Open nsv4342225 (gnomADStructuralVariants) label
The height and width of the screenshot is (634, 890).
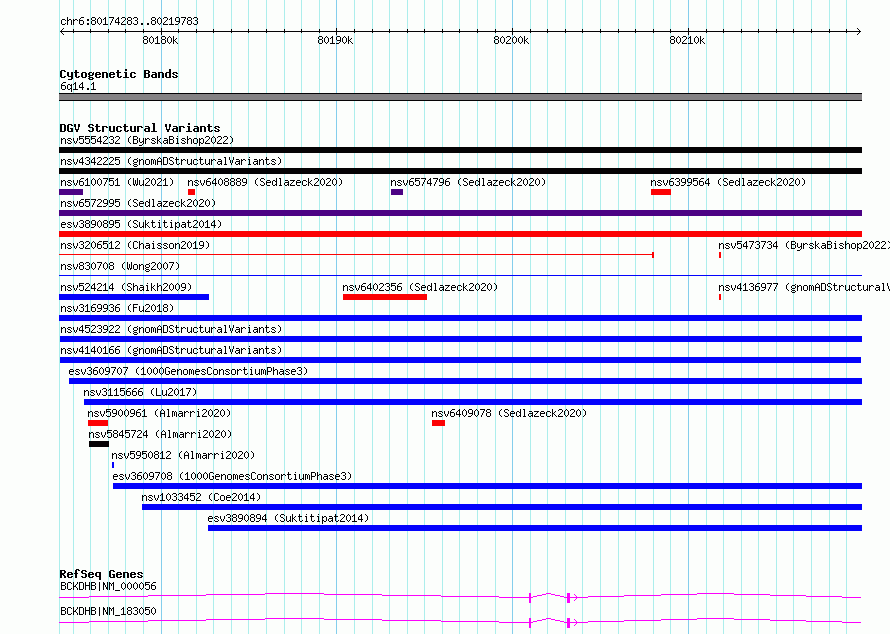[171, 161]
